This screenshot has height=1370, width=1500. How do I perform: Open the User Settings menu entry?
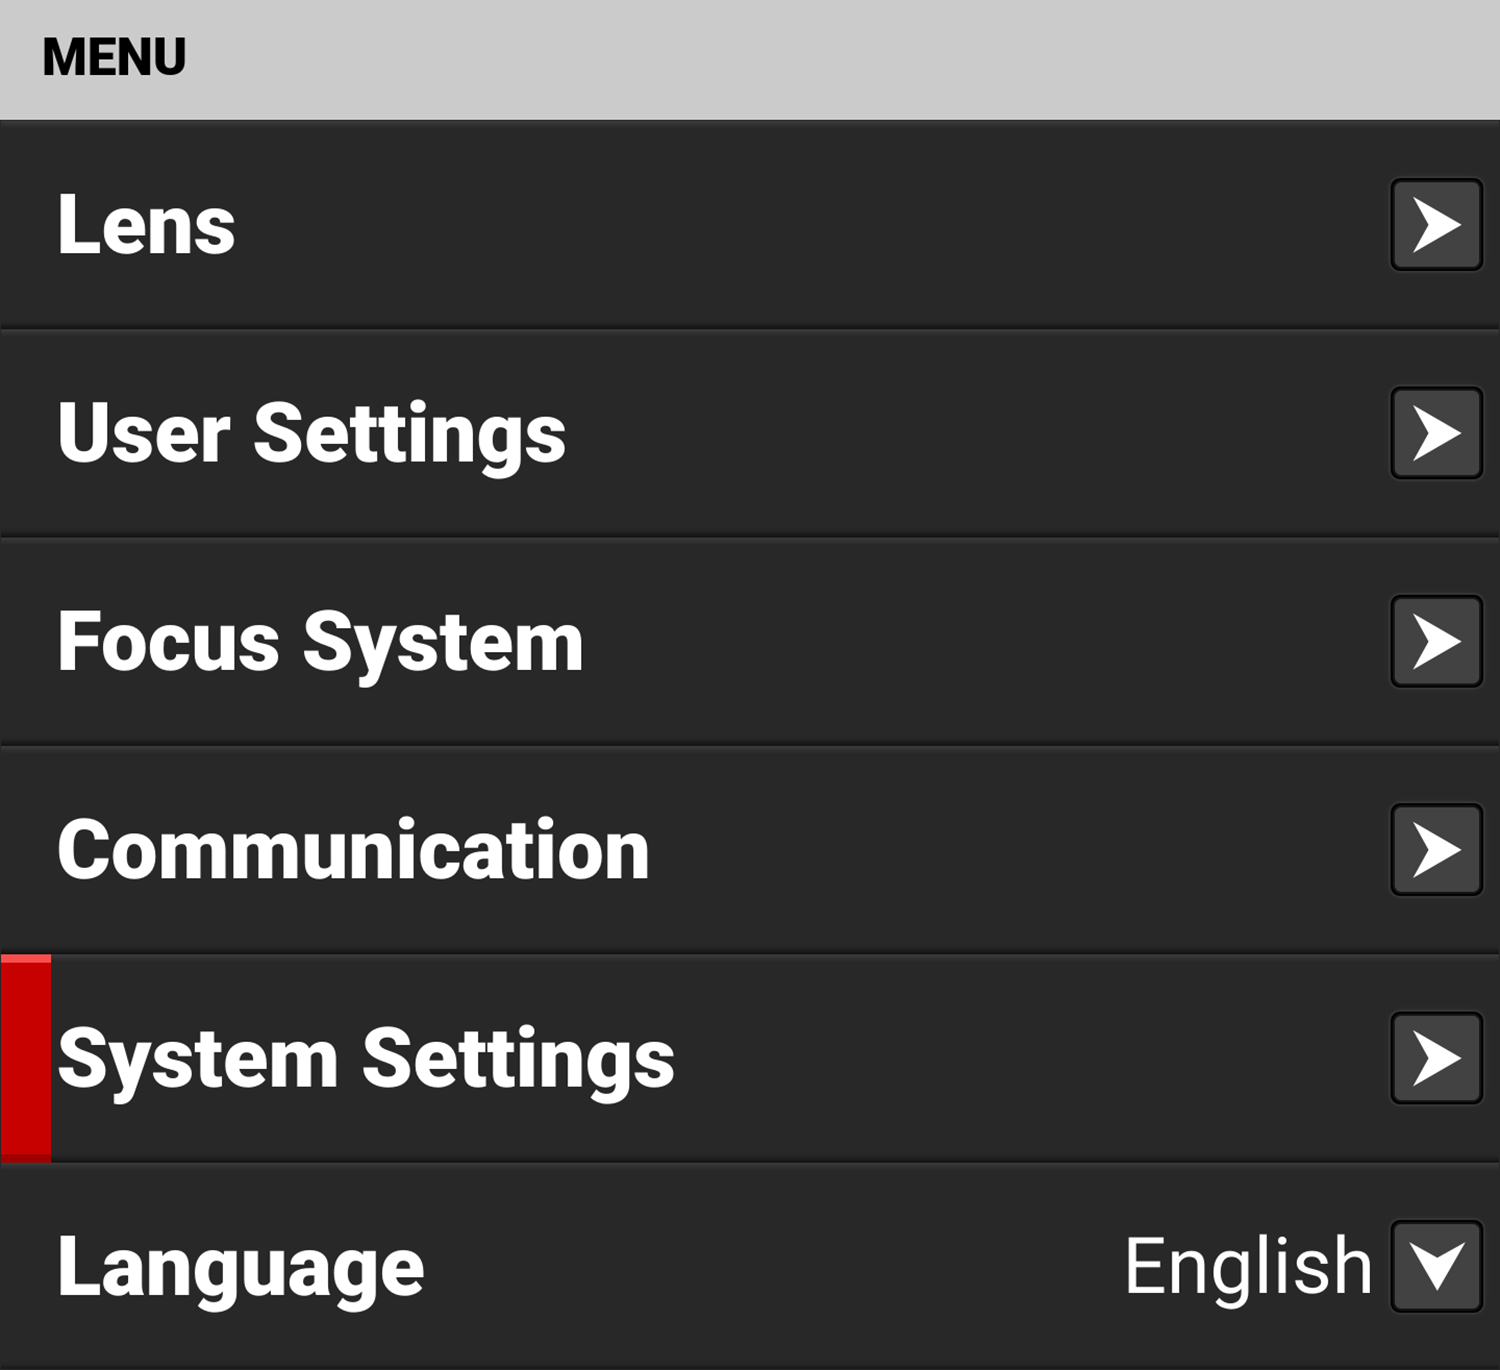tap(311, 434)
